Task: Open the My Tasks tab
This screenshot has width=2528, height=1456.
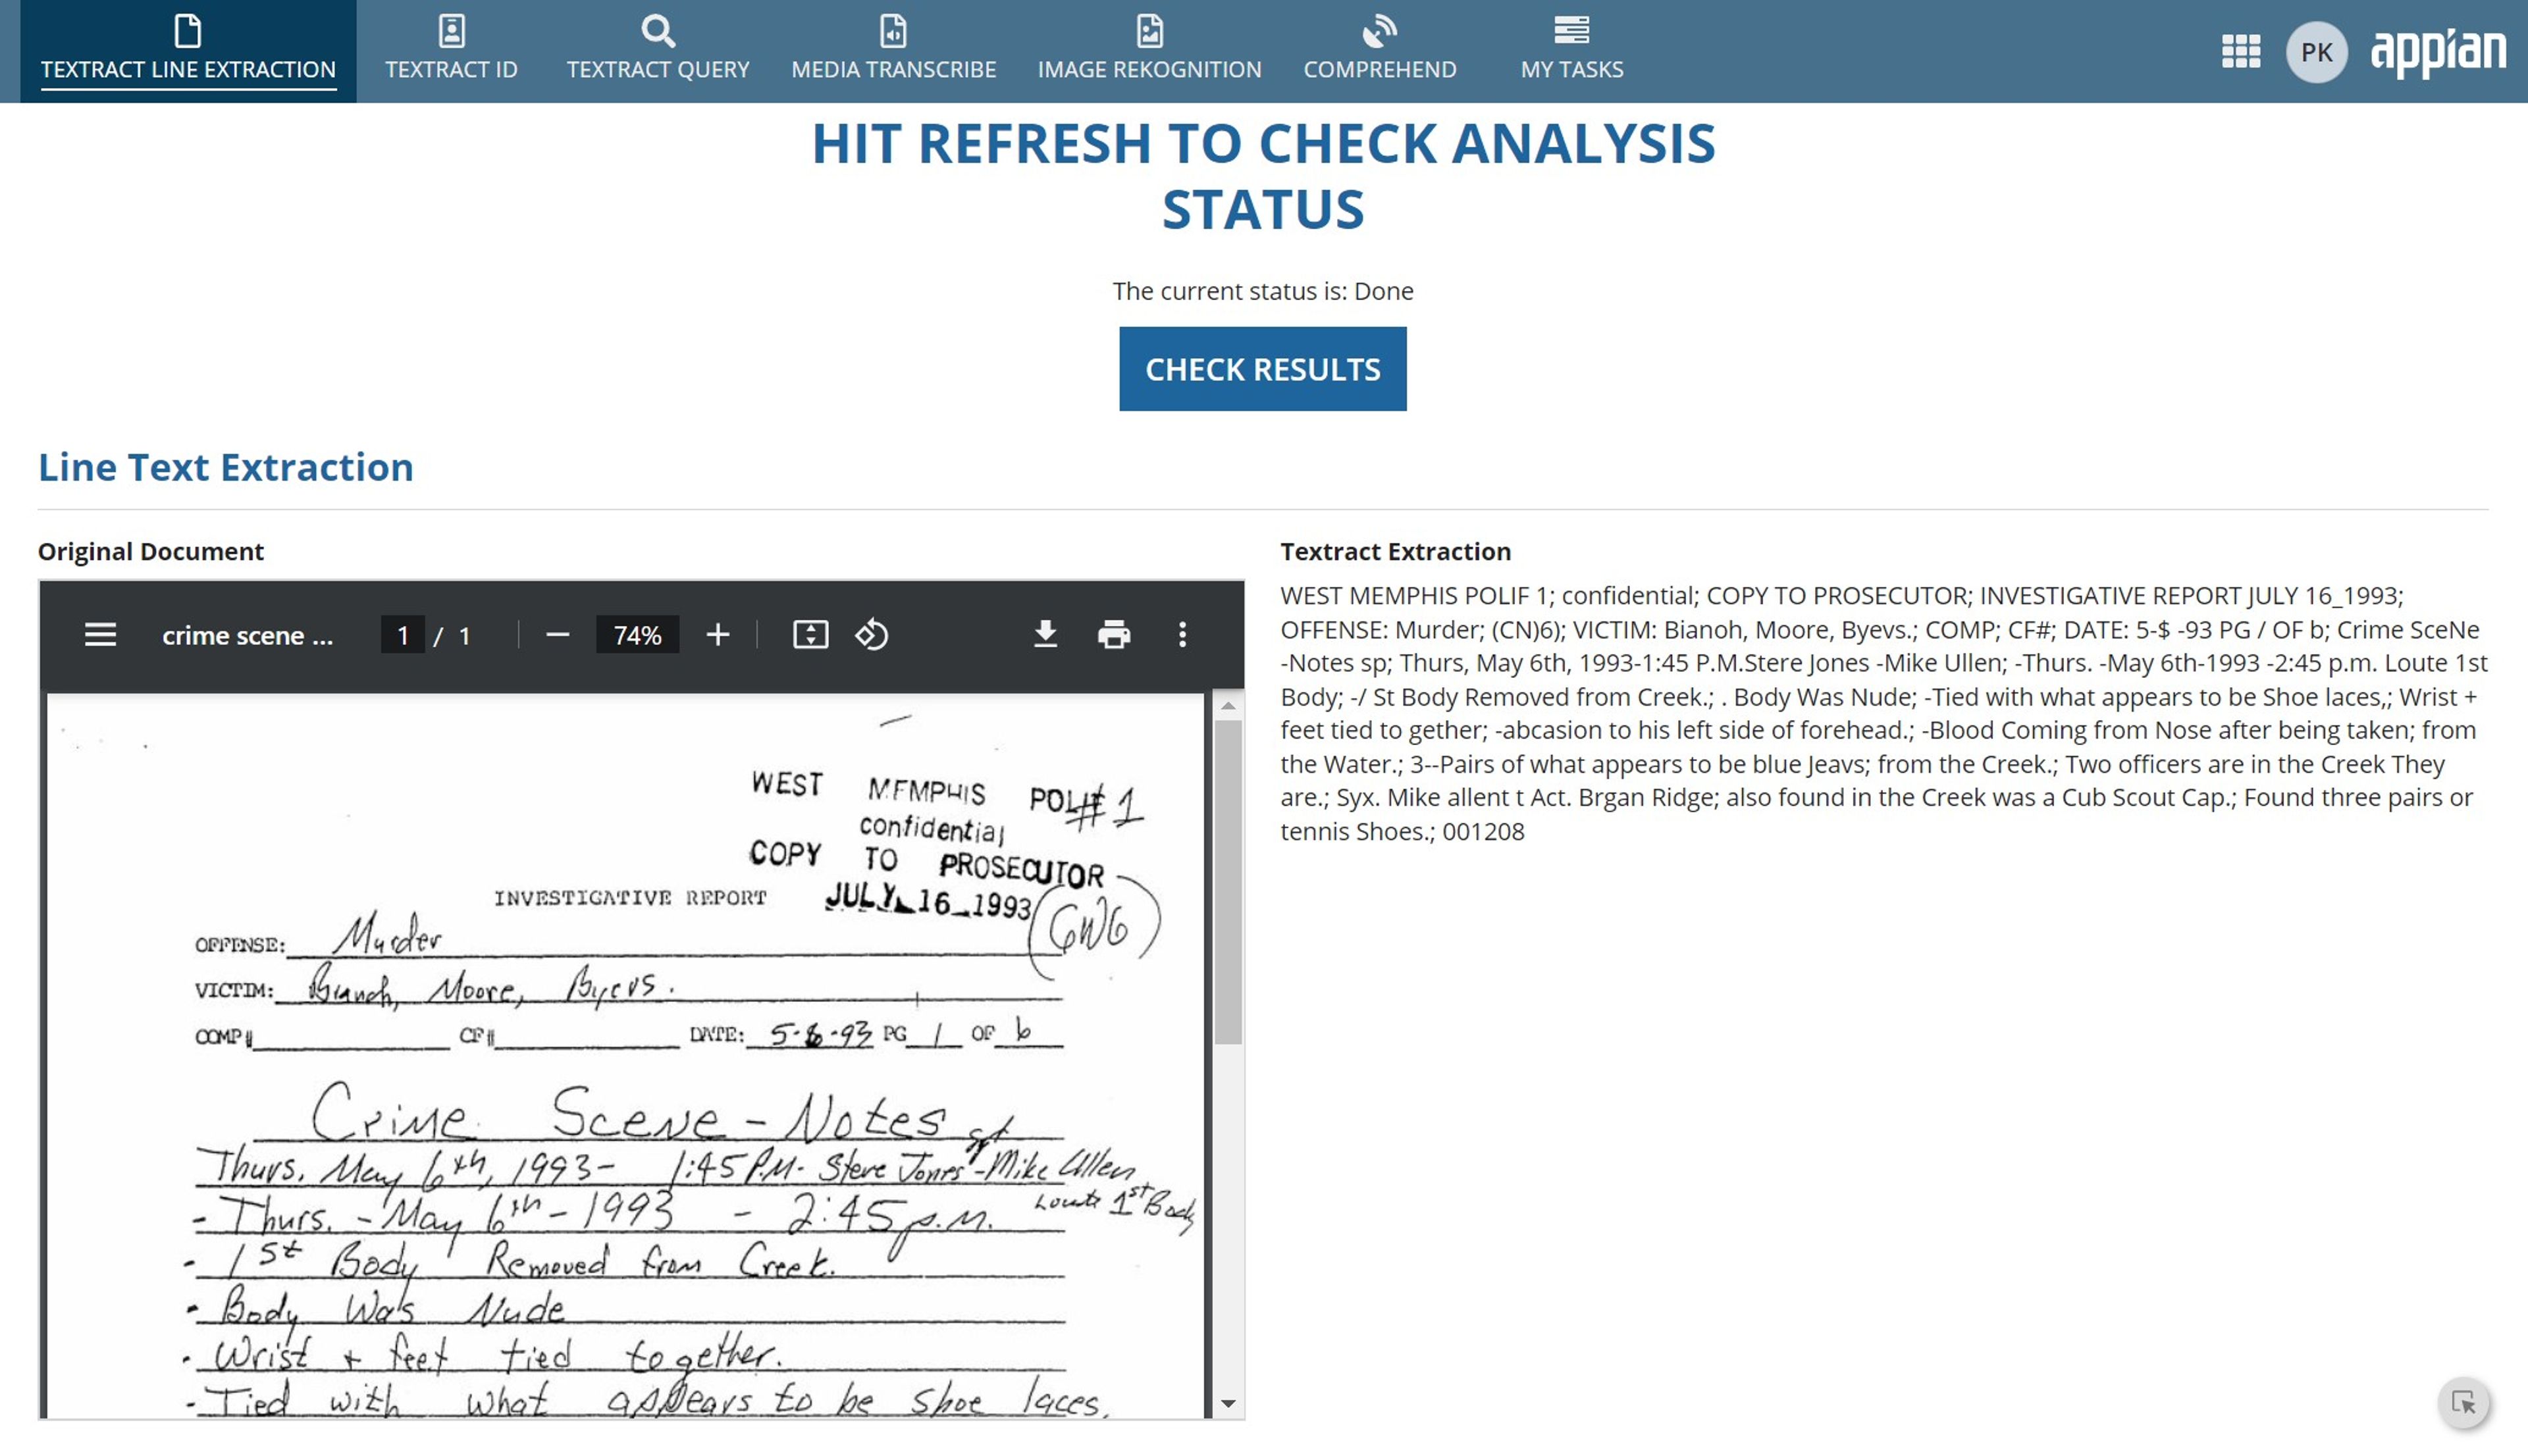Action: 1571,51
